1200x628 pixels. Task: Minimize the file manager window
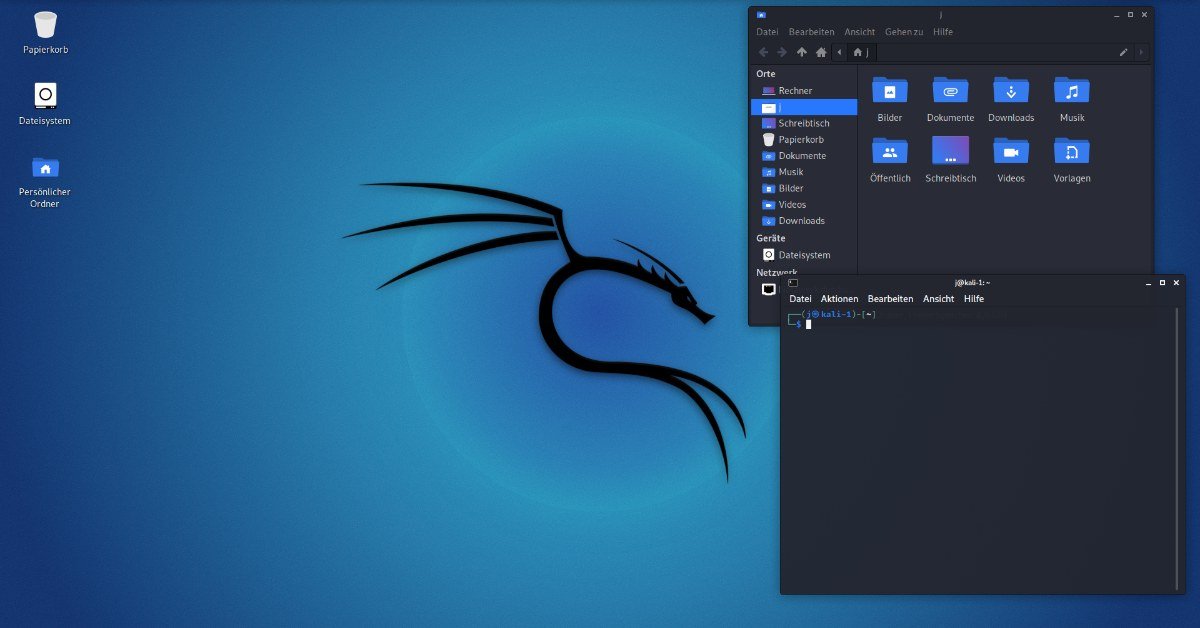coord(1116,15)
